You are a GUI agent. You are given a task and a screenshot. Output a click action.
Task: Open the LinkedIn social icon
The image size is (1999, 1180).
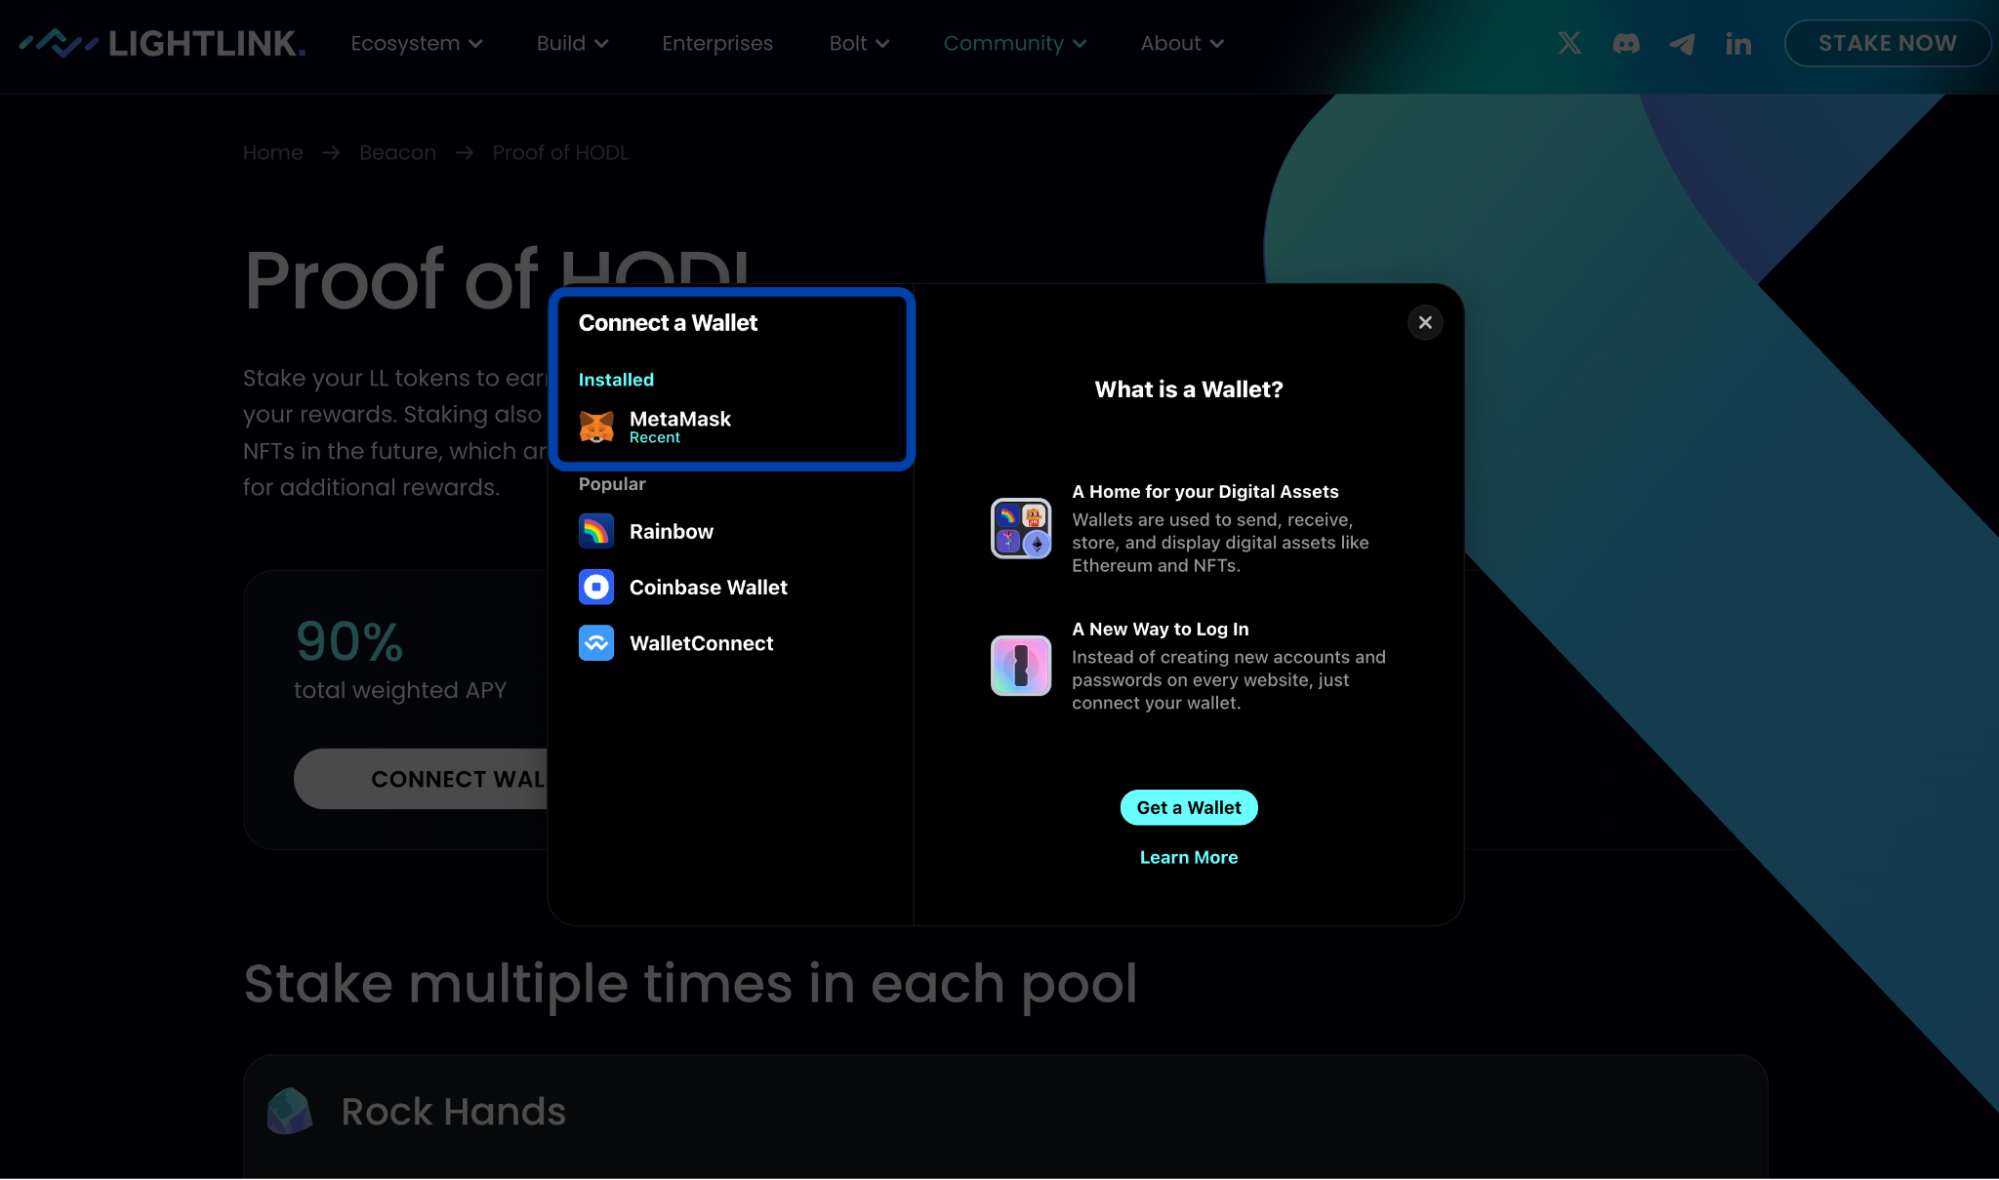pyautogui.click(x=1738, y=44)
